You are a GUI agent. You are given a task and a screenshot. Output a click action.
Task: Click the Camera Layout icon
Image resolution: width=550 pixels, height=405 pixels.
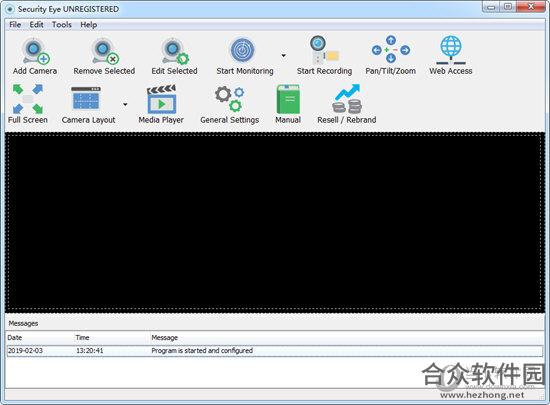tap(86, 99)
